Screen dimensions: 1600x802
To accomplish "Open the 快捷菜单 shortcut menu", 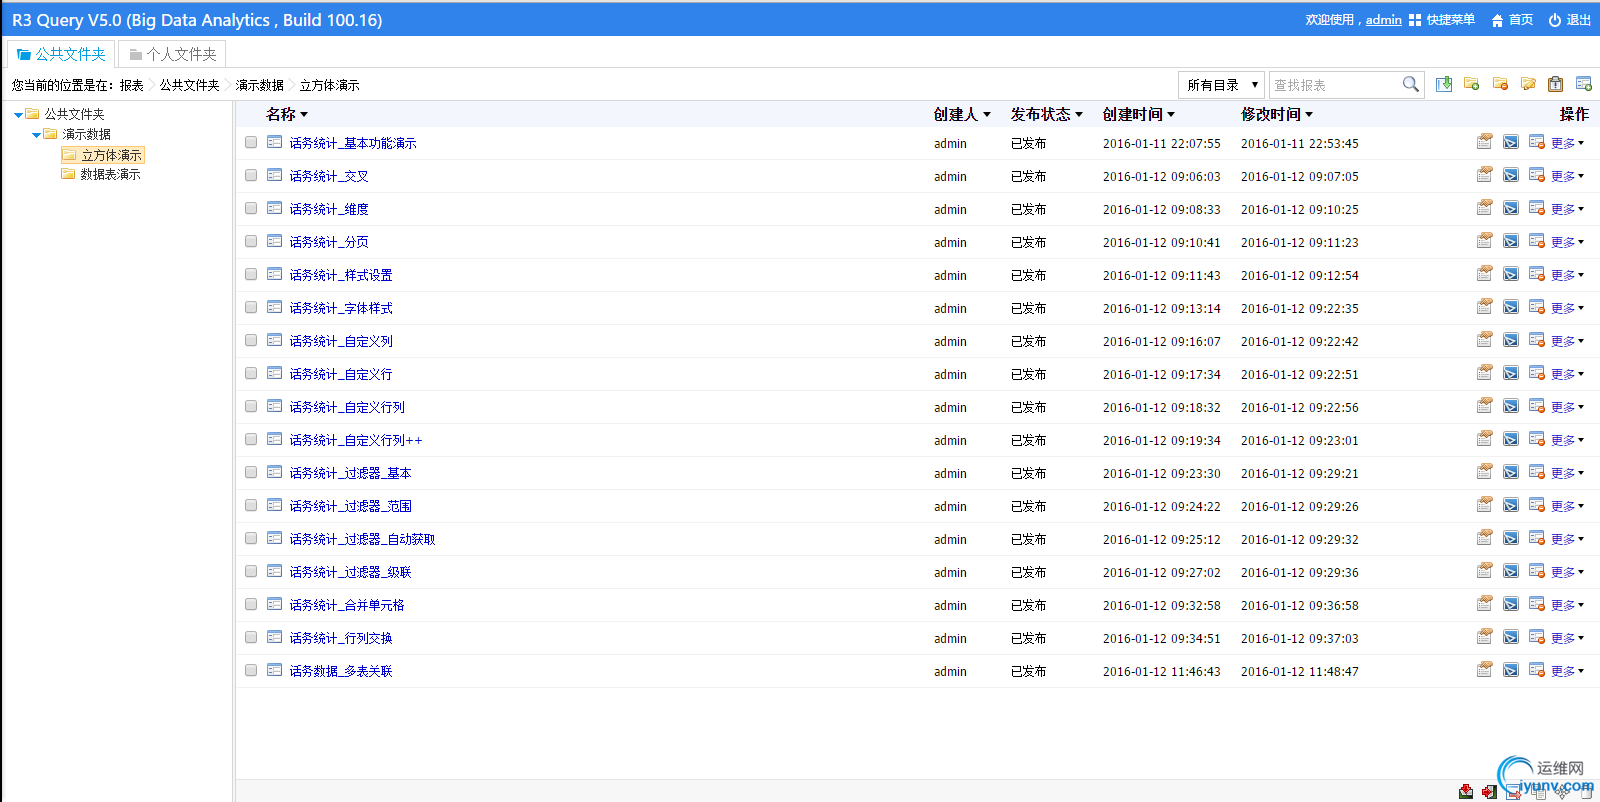I will [x=1442, y=20].
